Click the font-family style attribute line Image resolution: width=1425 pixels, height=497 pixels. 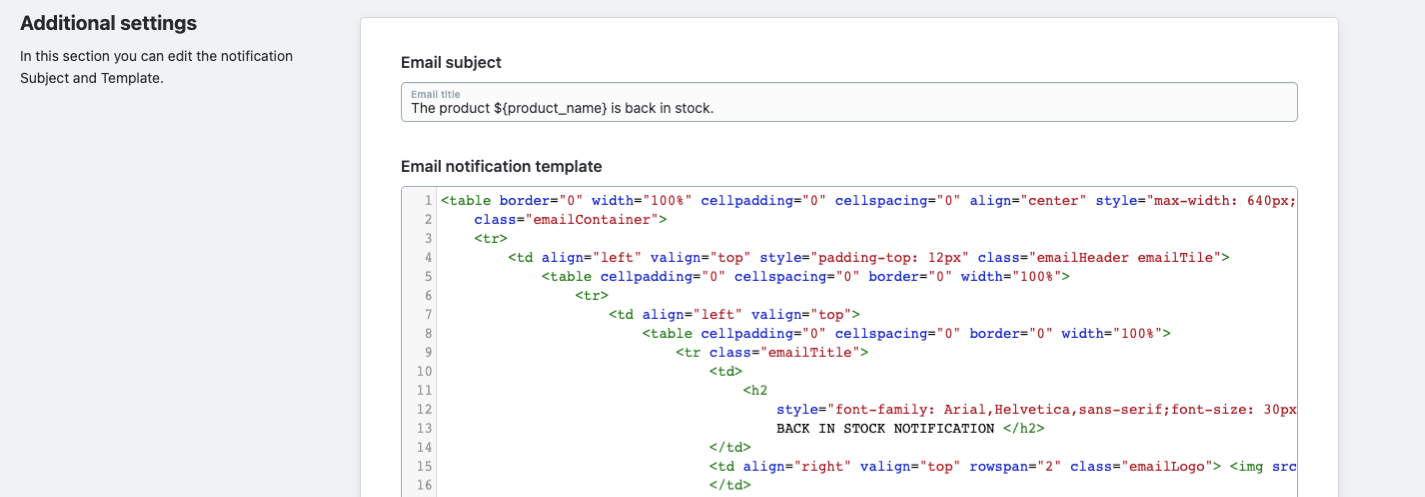point(1036,409)
